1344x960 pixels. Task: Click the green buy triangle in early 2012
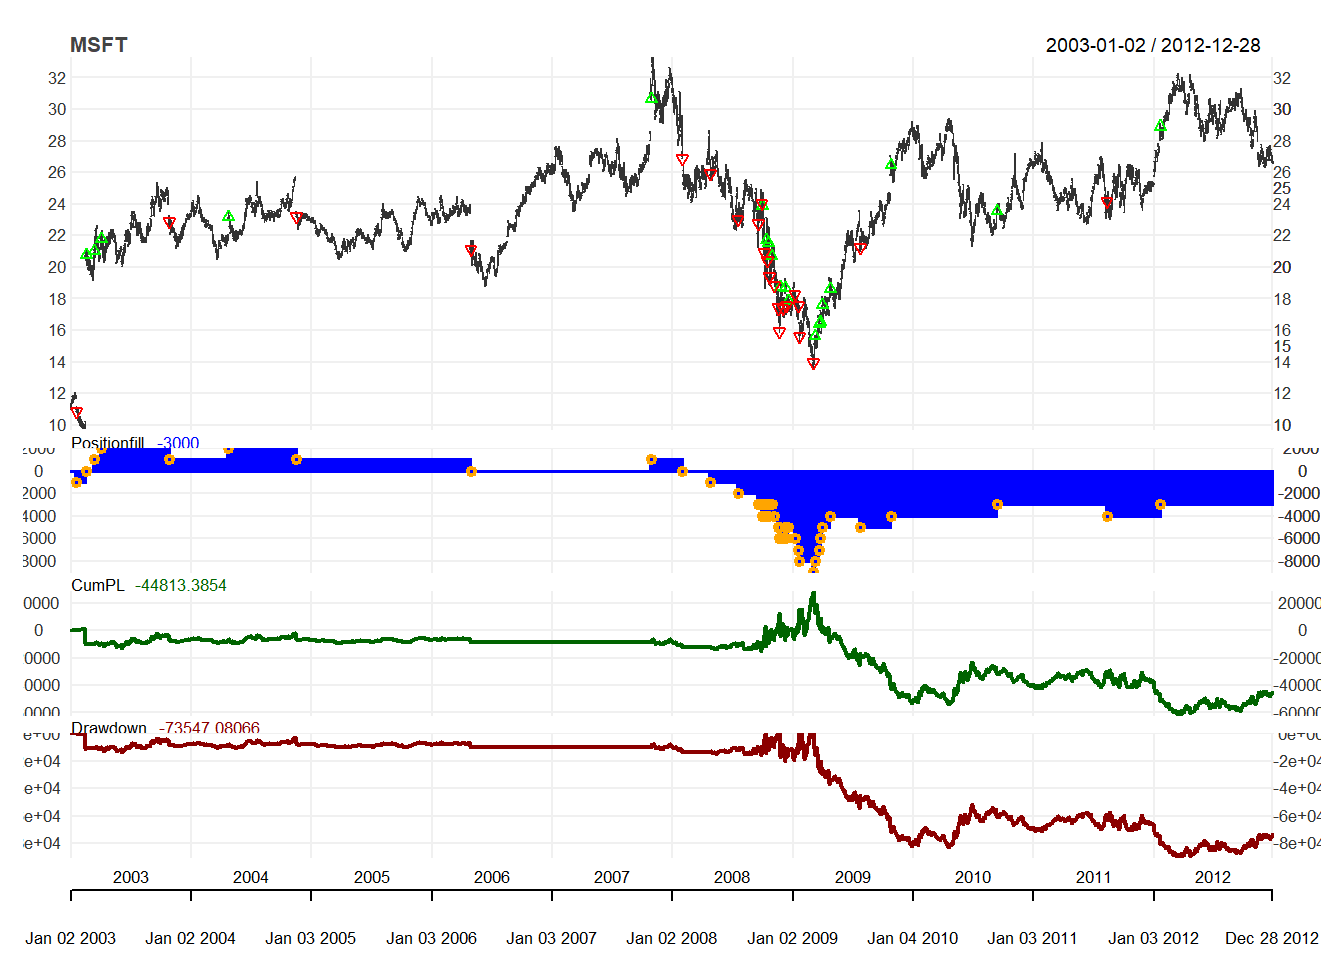(x=1160, y=127)
